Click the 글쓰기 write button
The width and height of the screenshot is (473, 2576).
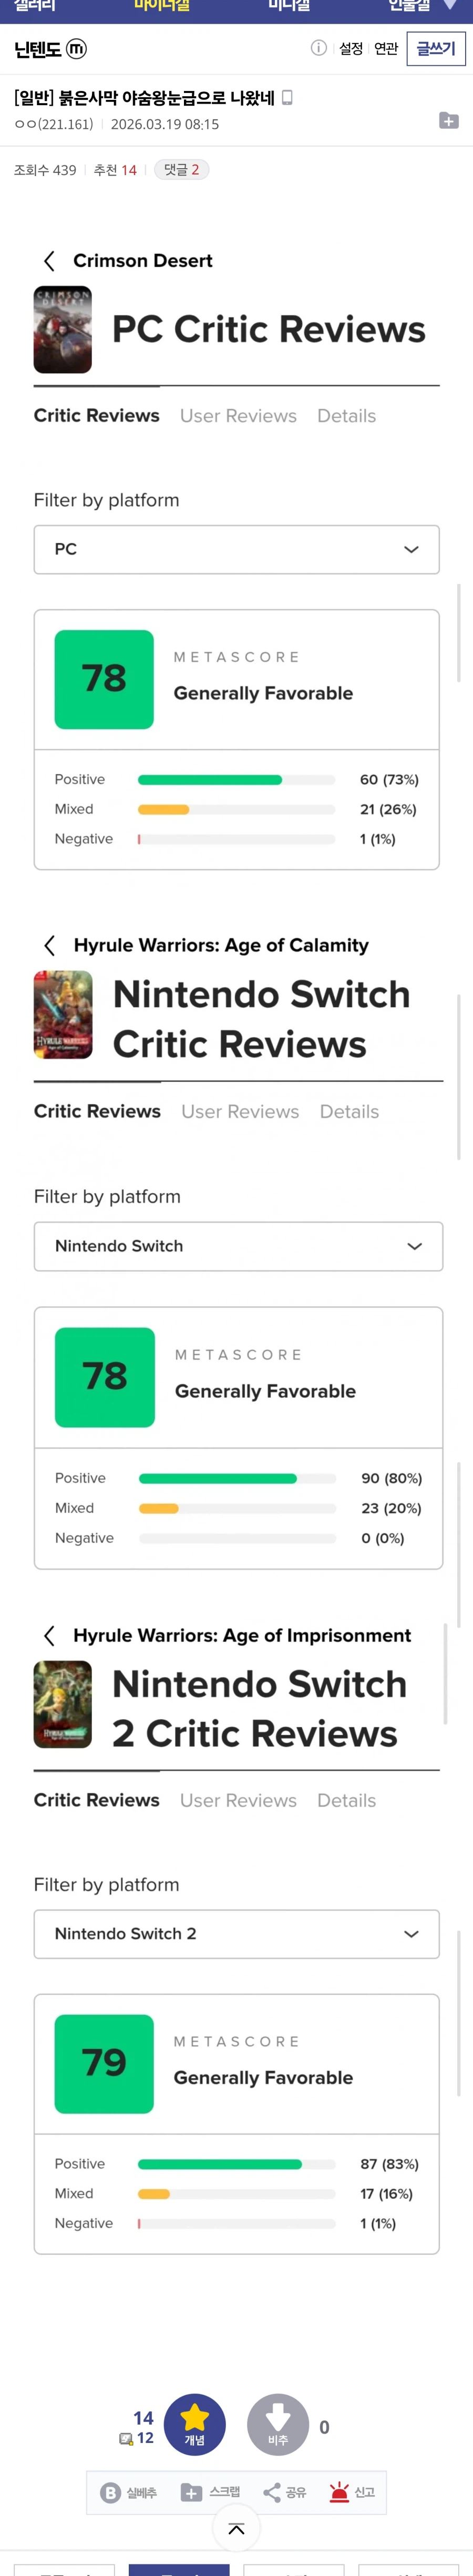click(x=436, y=48)
